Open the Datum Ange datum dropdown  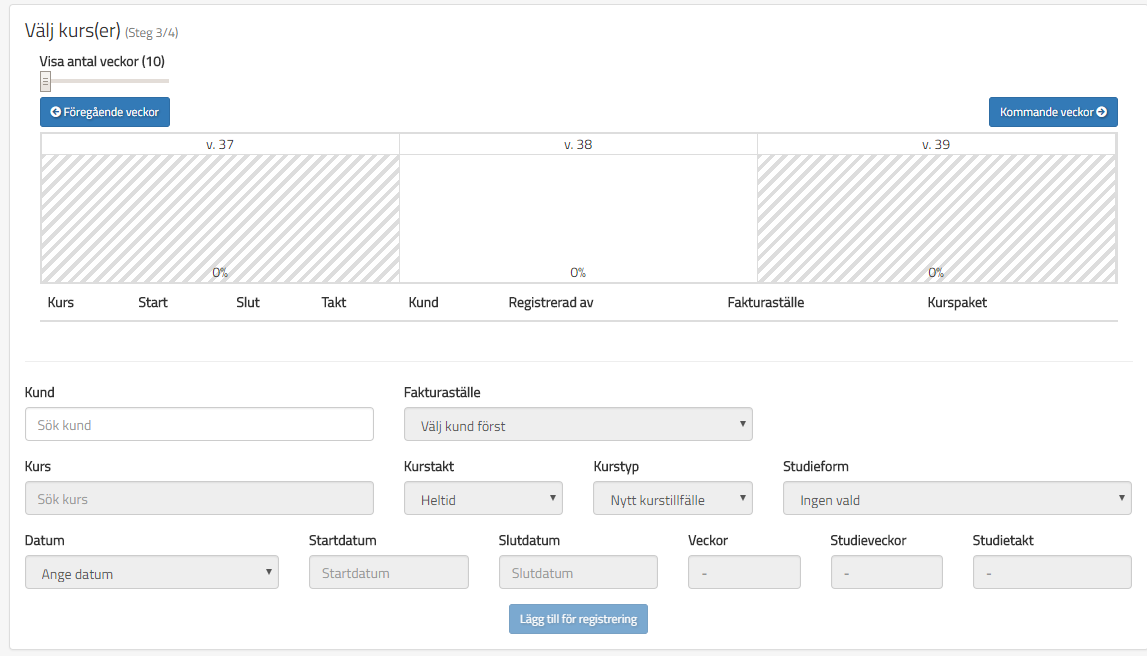pos(152,573)
